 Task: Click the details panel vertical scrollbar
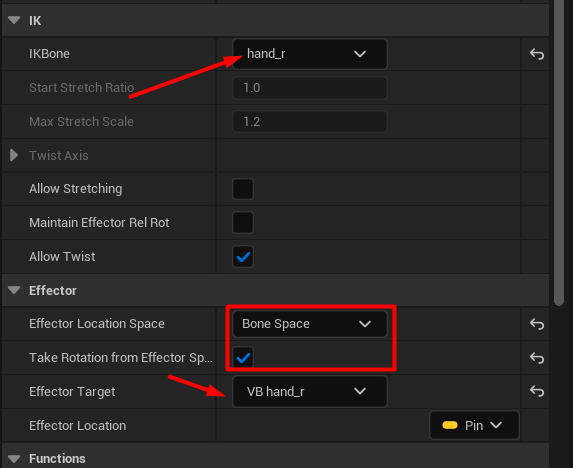pos(559,152)
